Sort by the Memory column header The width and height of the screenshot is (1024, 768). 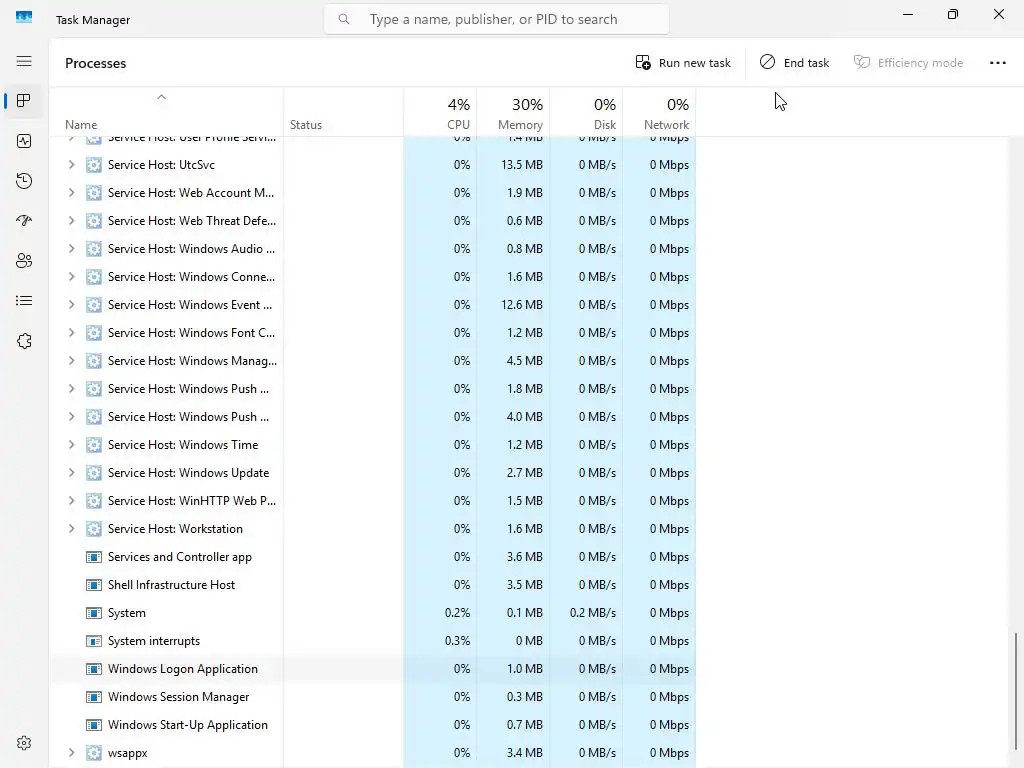pyautogui.click(x=513, y=112)
